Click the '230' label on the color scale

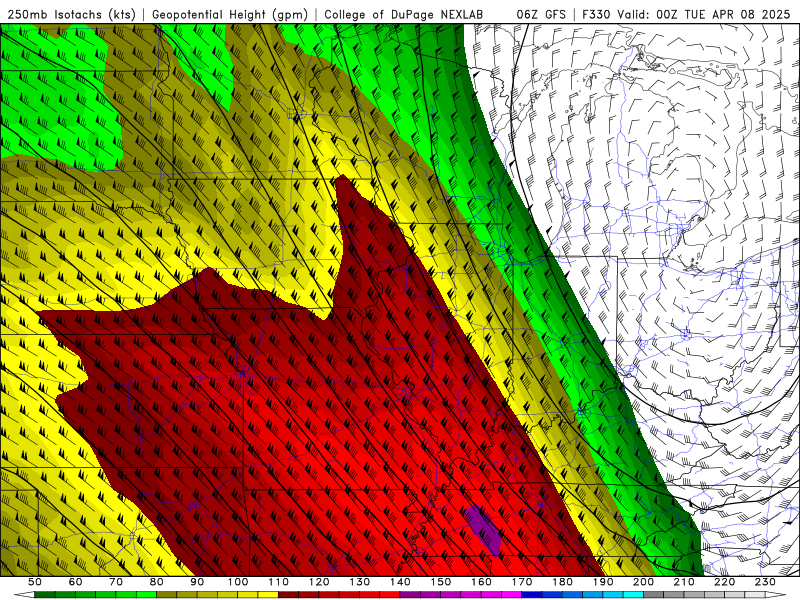click(x=765, y=582)
